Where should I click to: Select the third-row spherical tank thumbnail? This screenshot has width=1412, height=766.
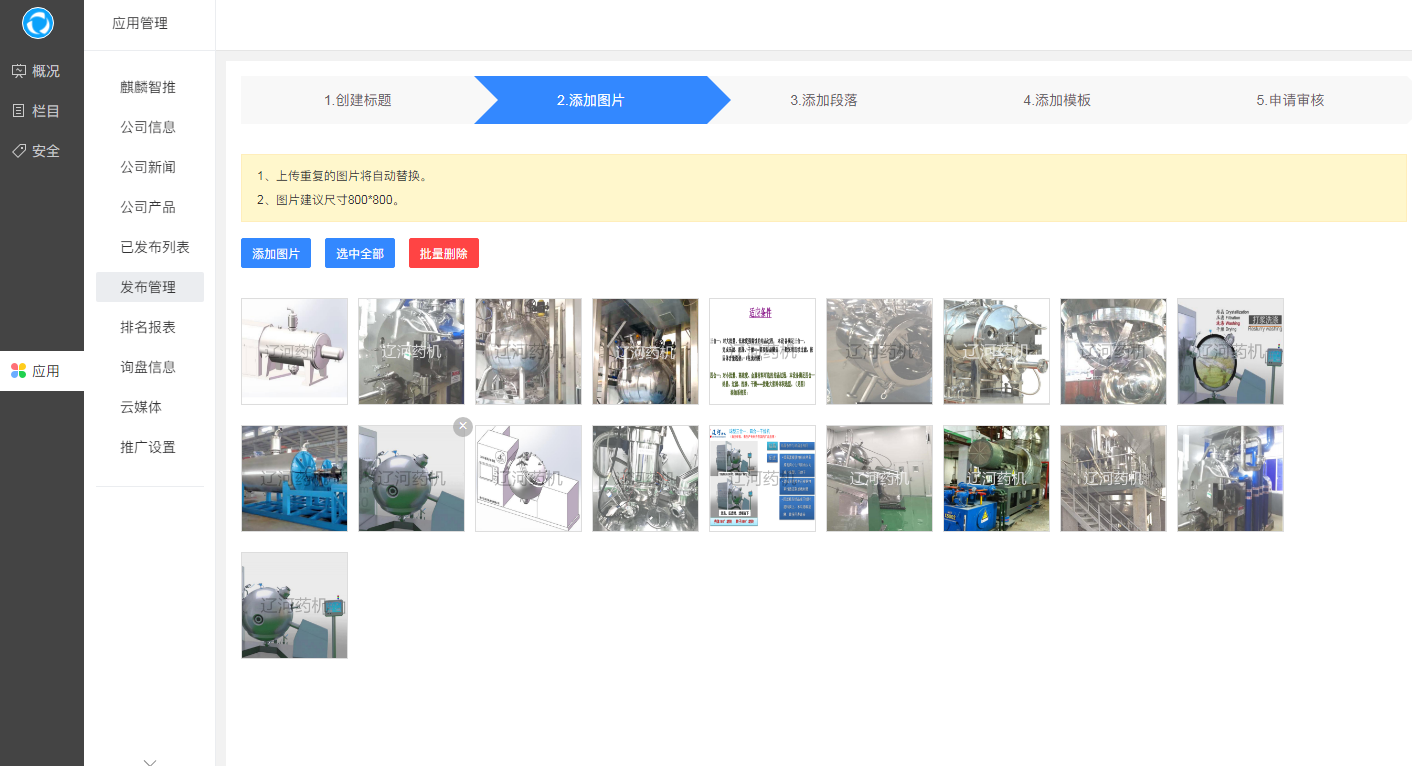click(x=294, y=605)
